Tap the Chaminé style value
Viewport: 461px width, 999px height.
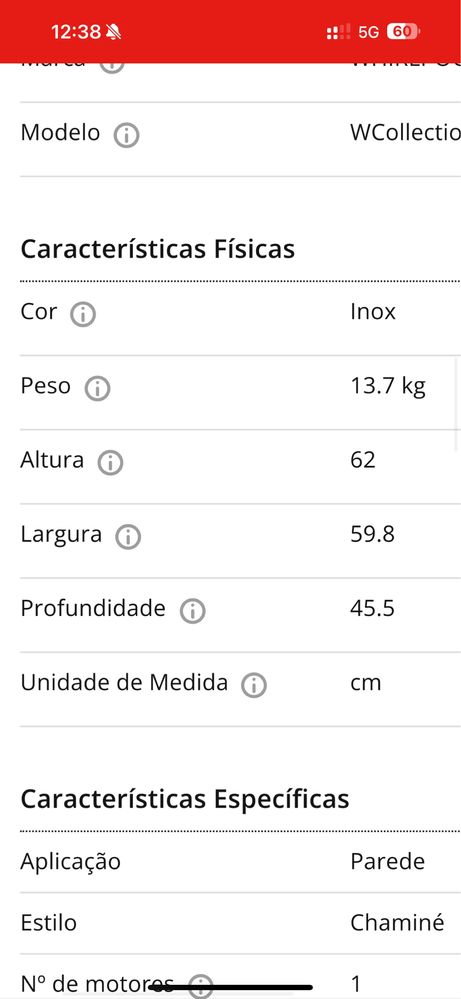[x=397, y=923]
